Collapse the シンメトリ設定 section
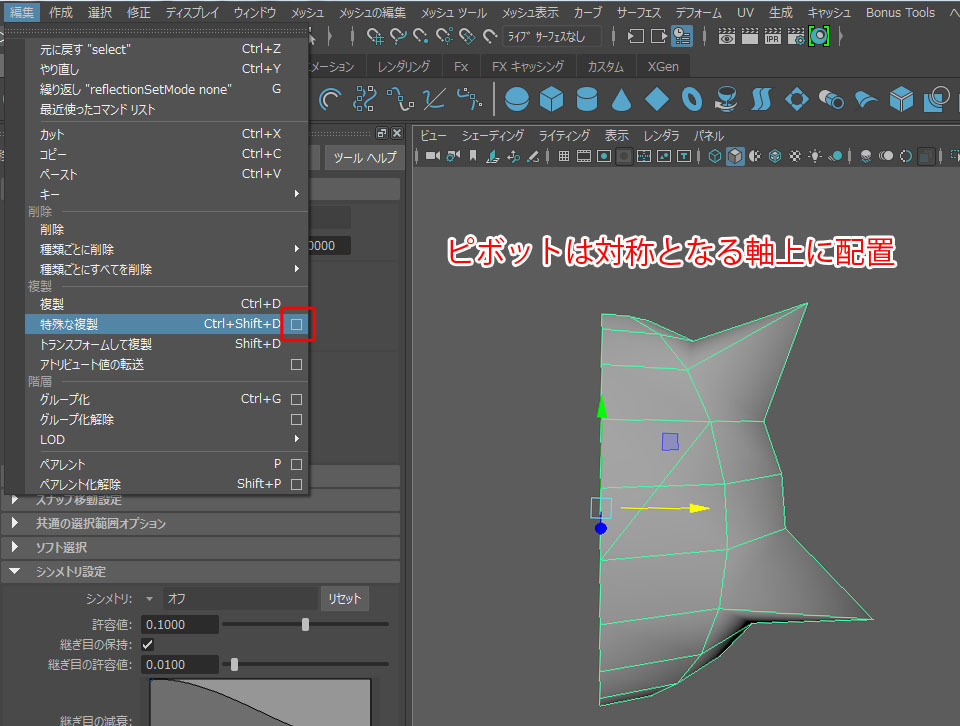This screenshot has height=726, width=960. pos(201,571)
